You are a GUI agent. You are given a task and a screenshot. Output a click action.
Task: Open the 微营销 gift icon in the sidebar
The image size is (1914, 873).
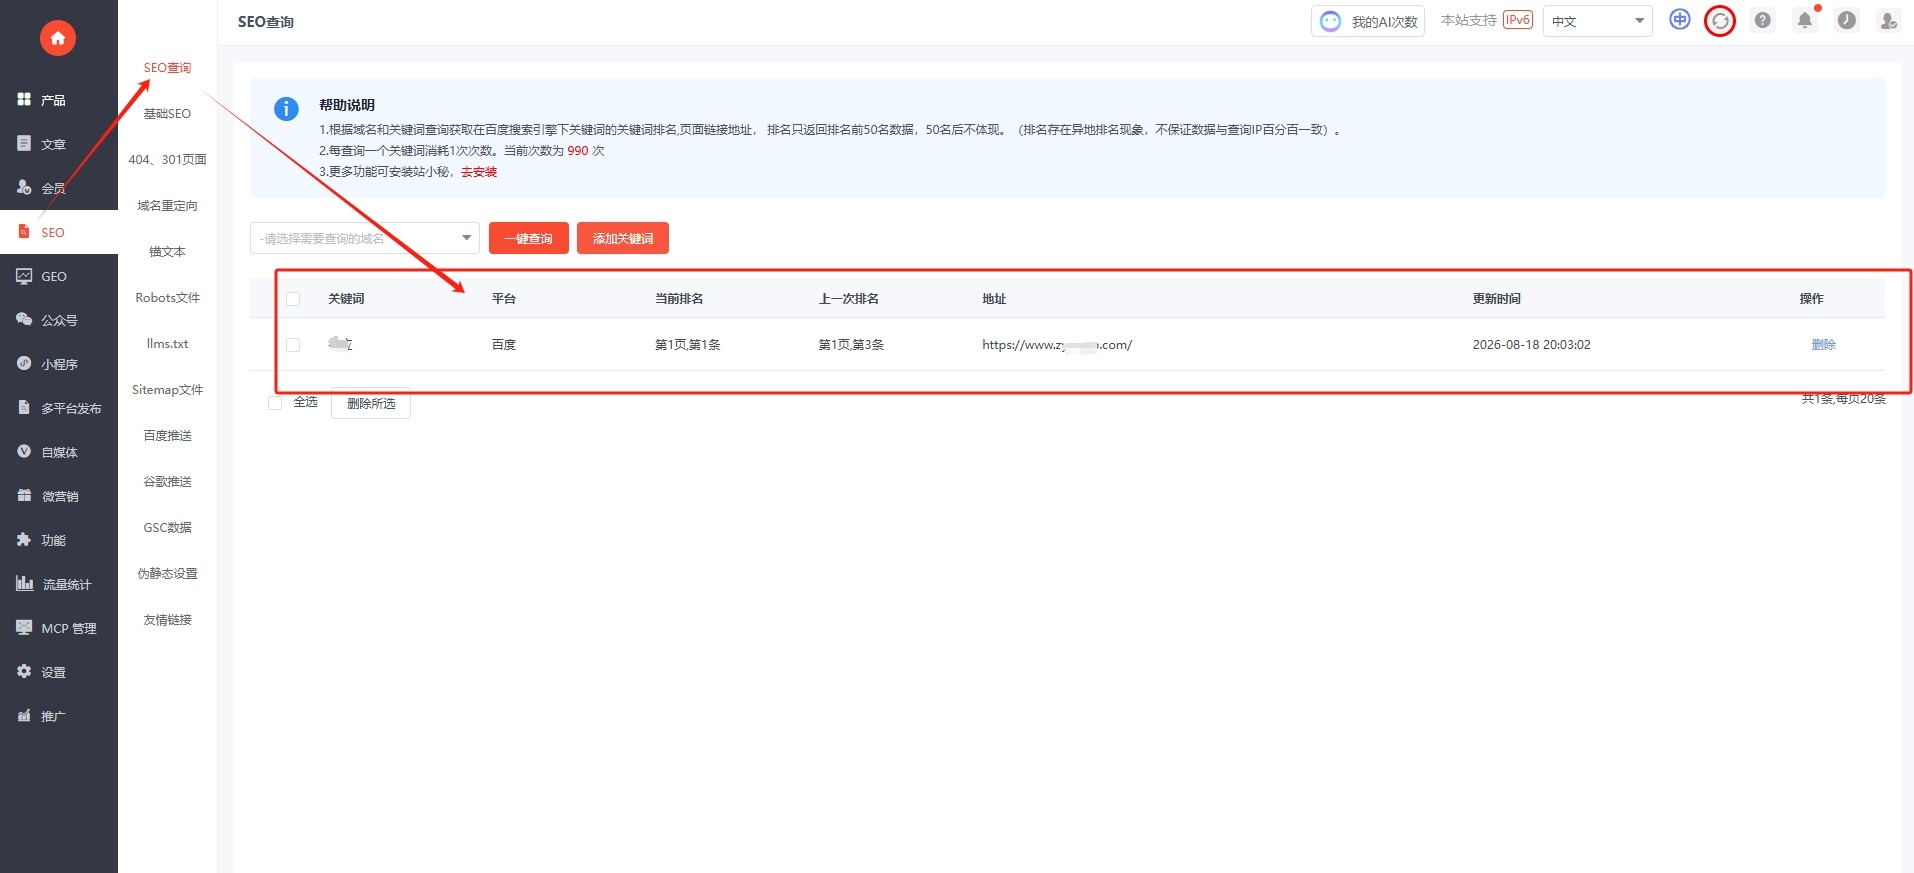pyautogui.click(x=24, y=496)
